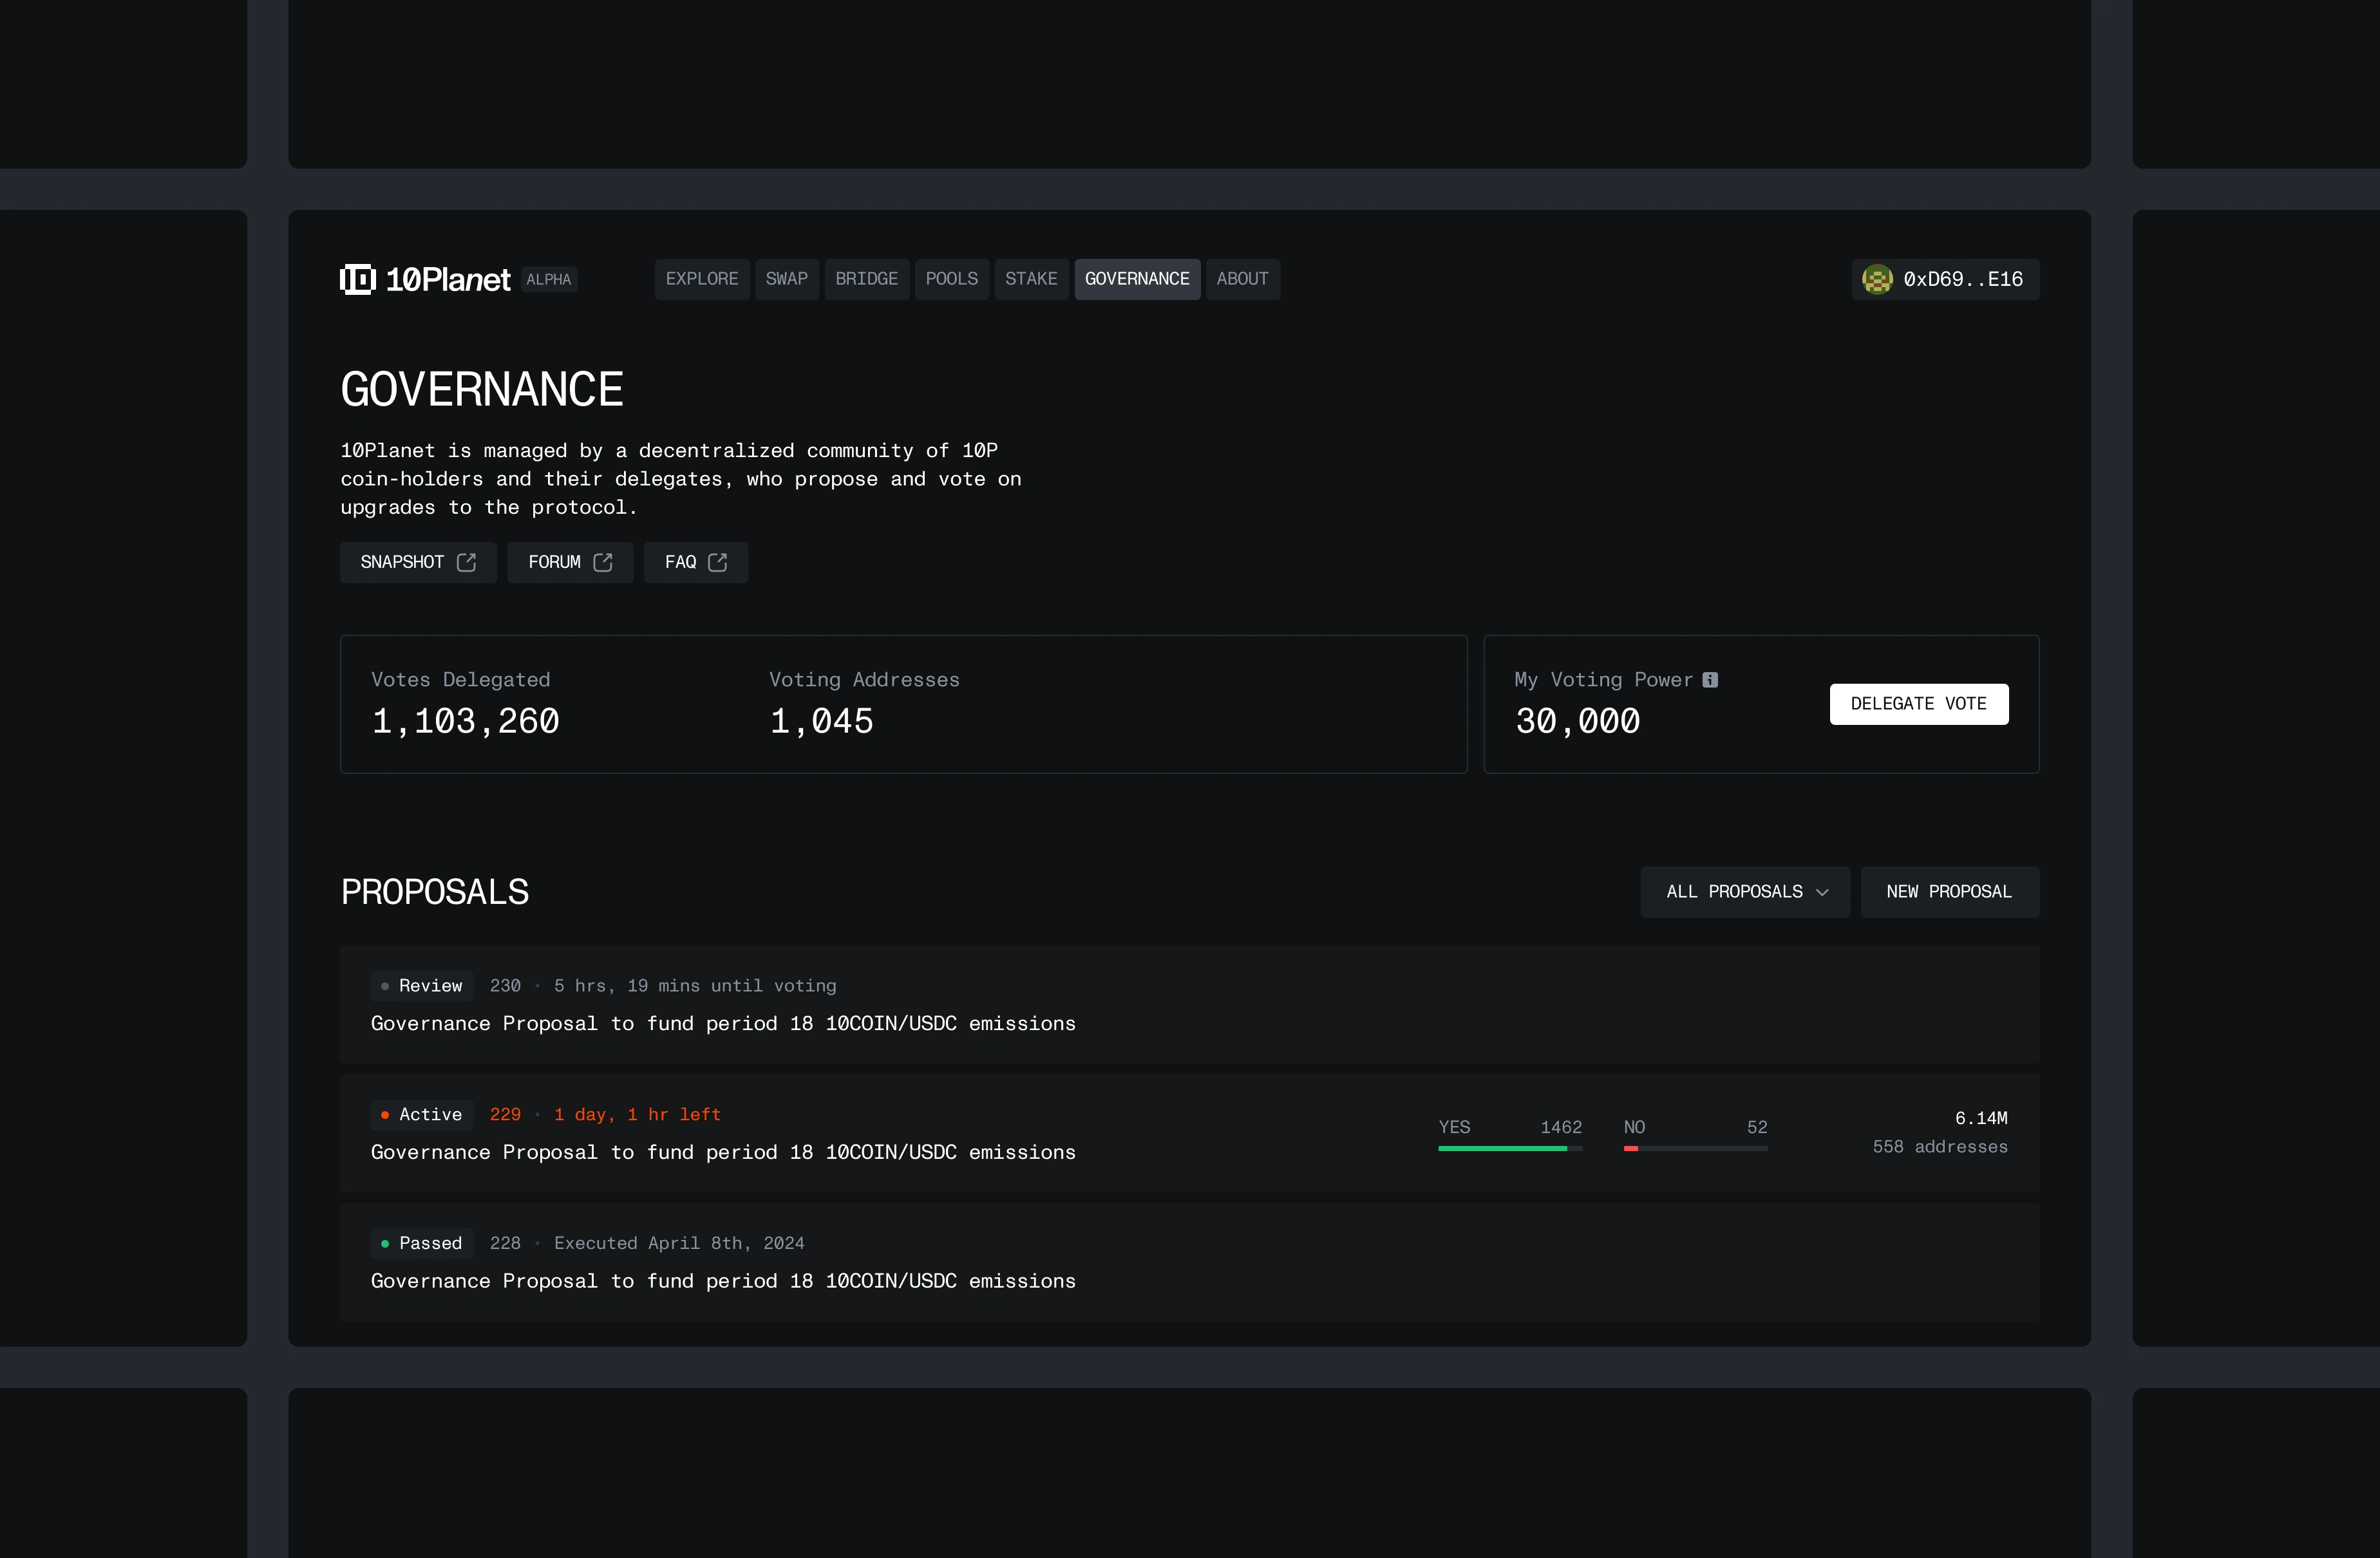The image size is (2380, 1558).
Task: Click the ALPHA badge beside the logo
Action: click(549, 280)
